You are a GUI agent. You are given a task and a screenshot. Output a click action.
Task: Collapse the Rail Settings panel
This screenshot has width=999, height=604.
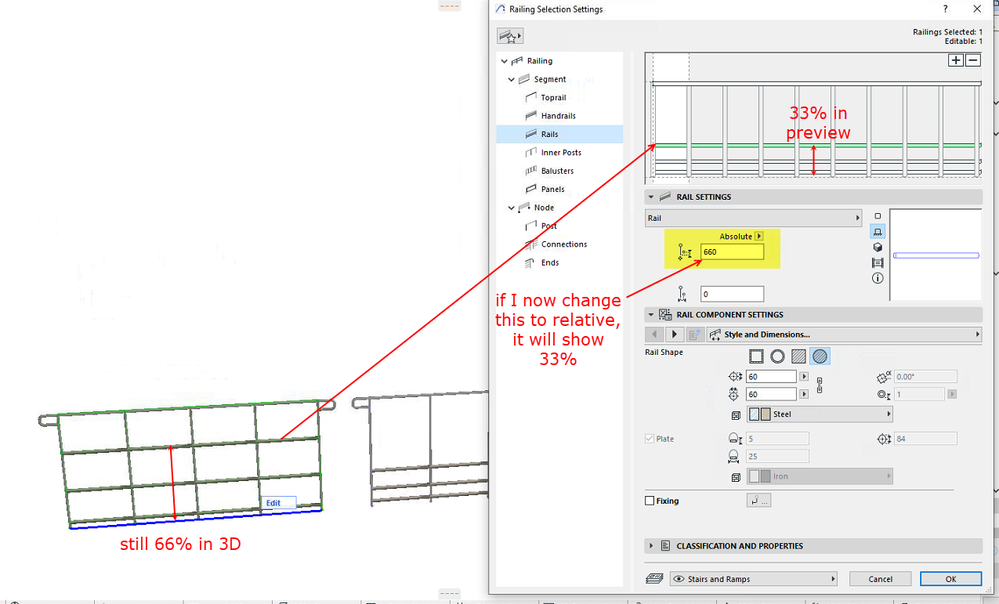tap(650, 197)
